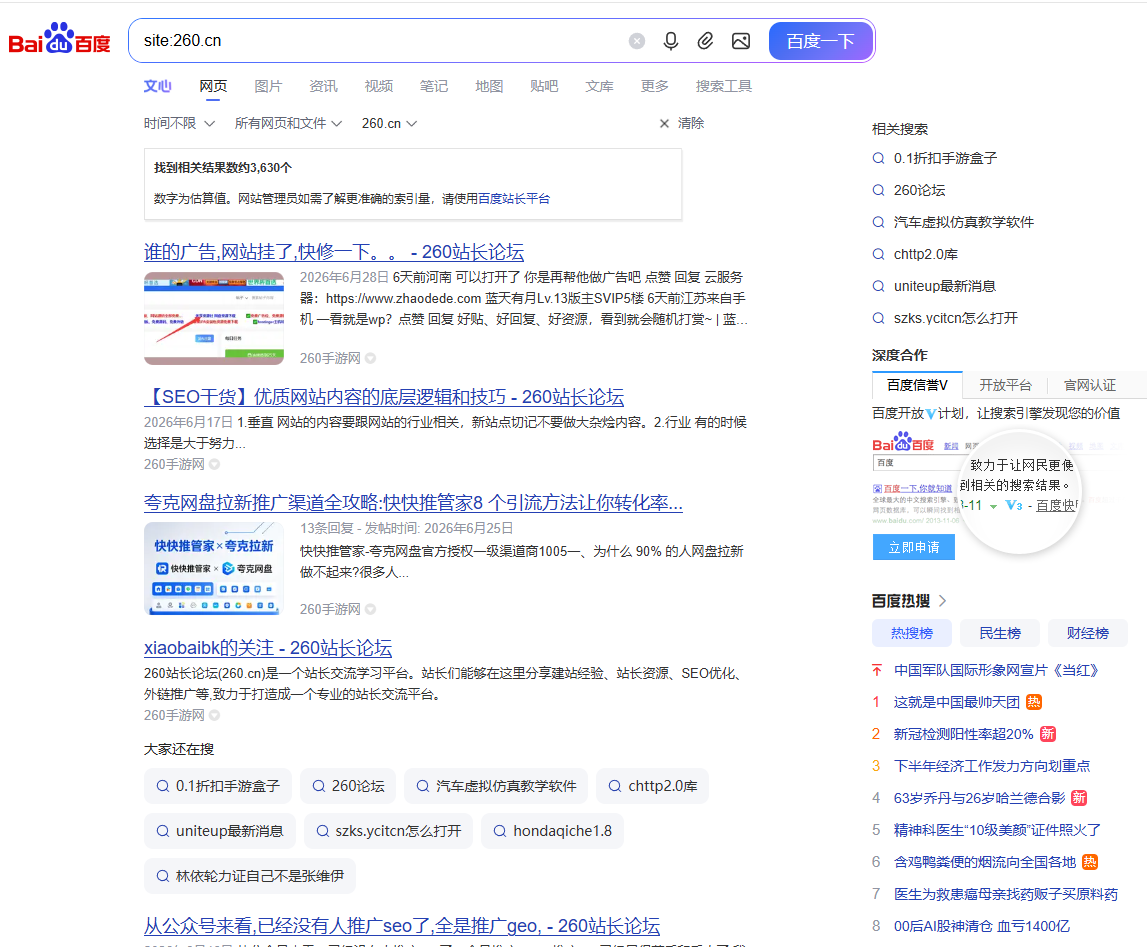Click 260手游网 source under the SEO干货 result
Screen dimensions: 1147x947
coord(174,464)
